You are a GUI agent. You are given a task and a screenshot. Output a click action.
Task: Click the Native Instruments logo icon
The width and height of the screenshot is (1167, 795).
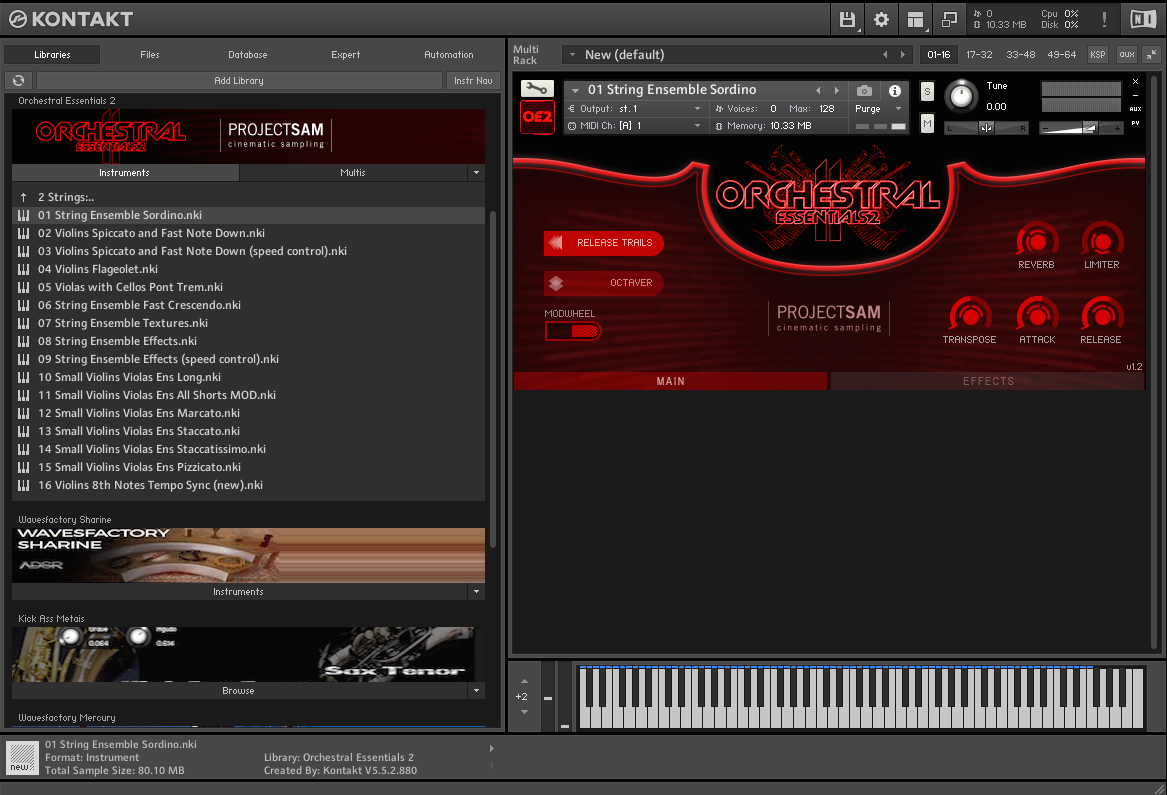[x=1142, y=19]
